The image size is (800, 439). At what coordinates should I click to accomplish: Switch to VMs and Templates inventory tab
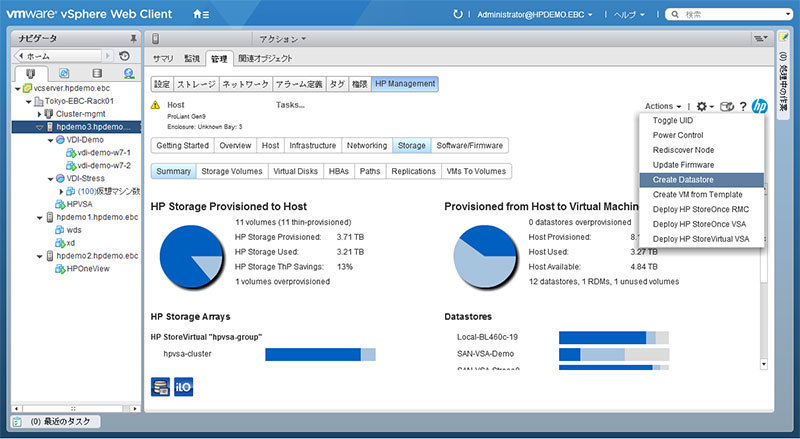(64, 74)
